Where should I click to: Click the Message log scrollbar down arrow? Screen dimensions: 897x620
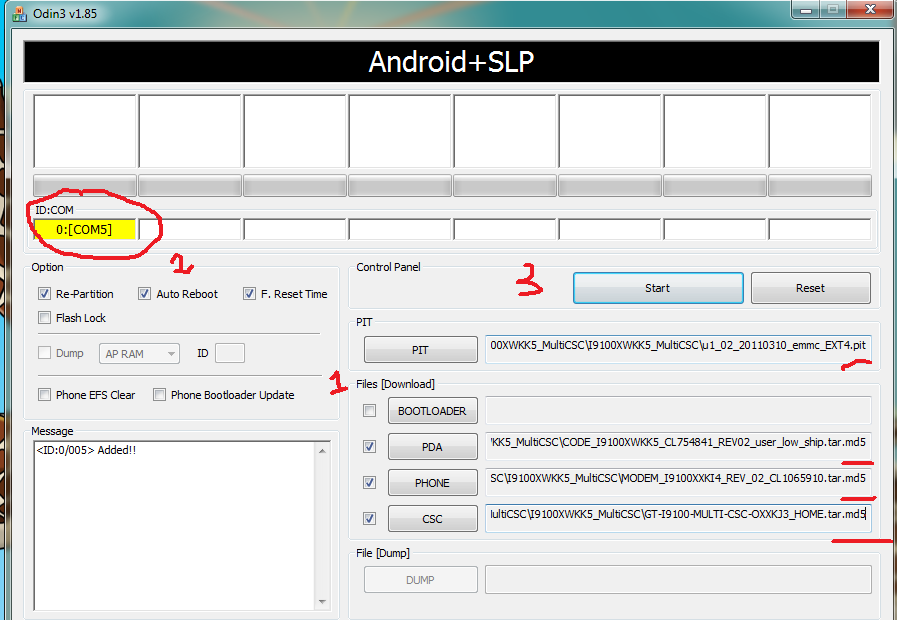point(323,601)
